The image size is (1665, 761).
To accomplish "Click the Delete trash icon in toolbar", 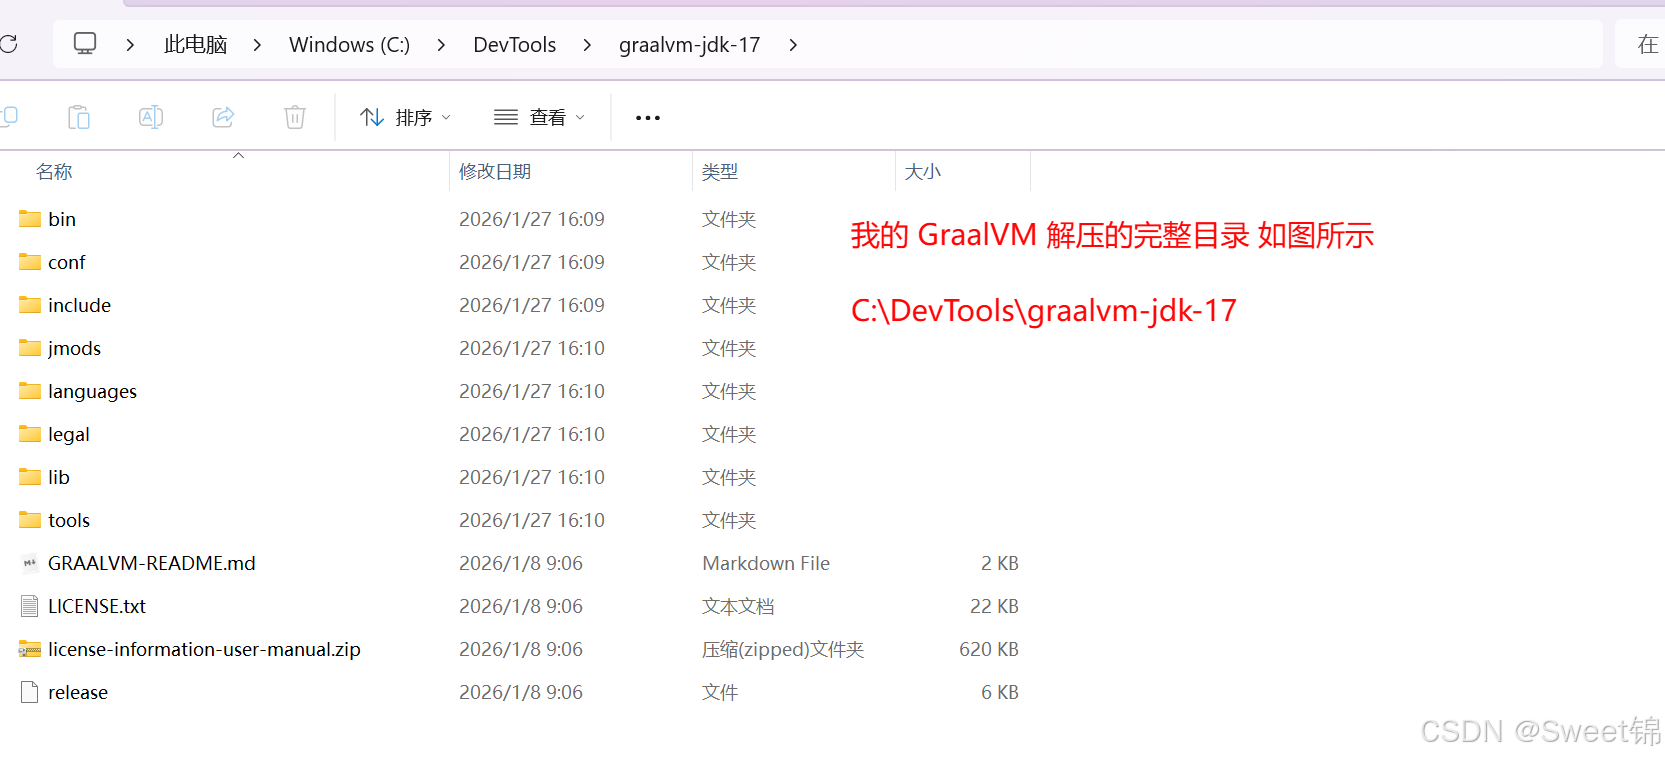I will [x=295, y=117].
